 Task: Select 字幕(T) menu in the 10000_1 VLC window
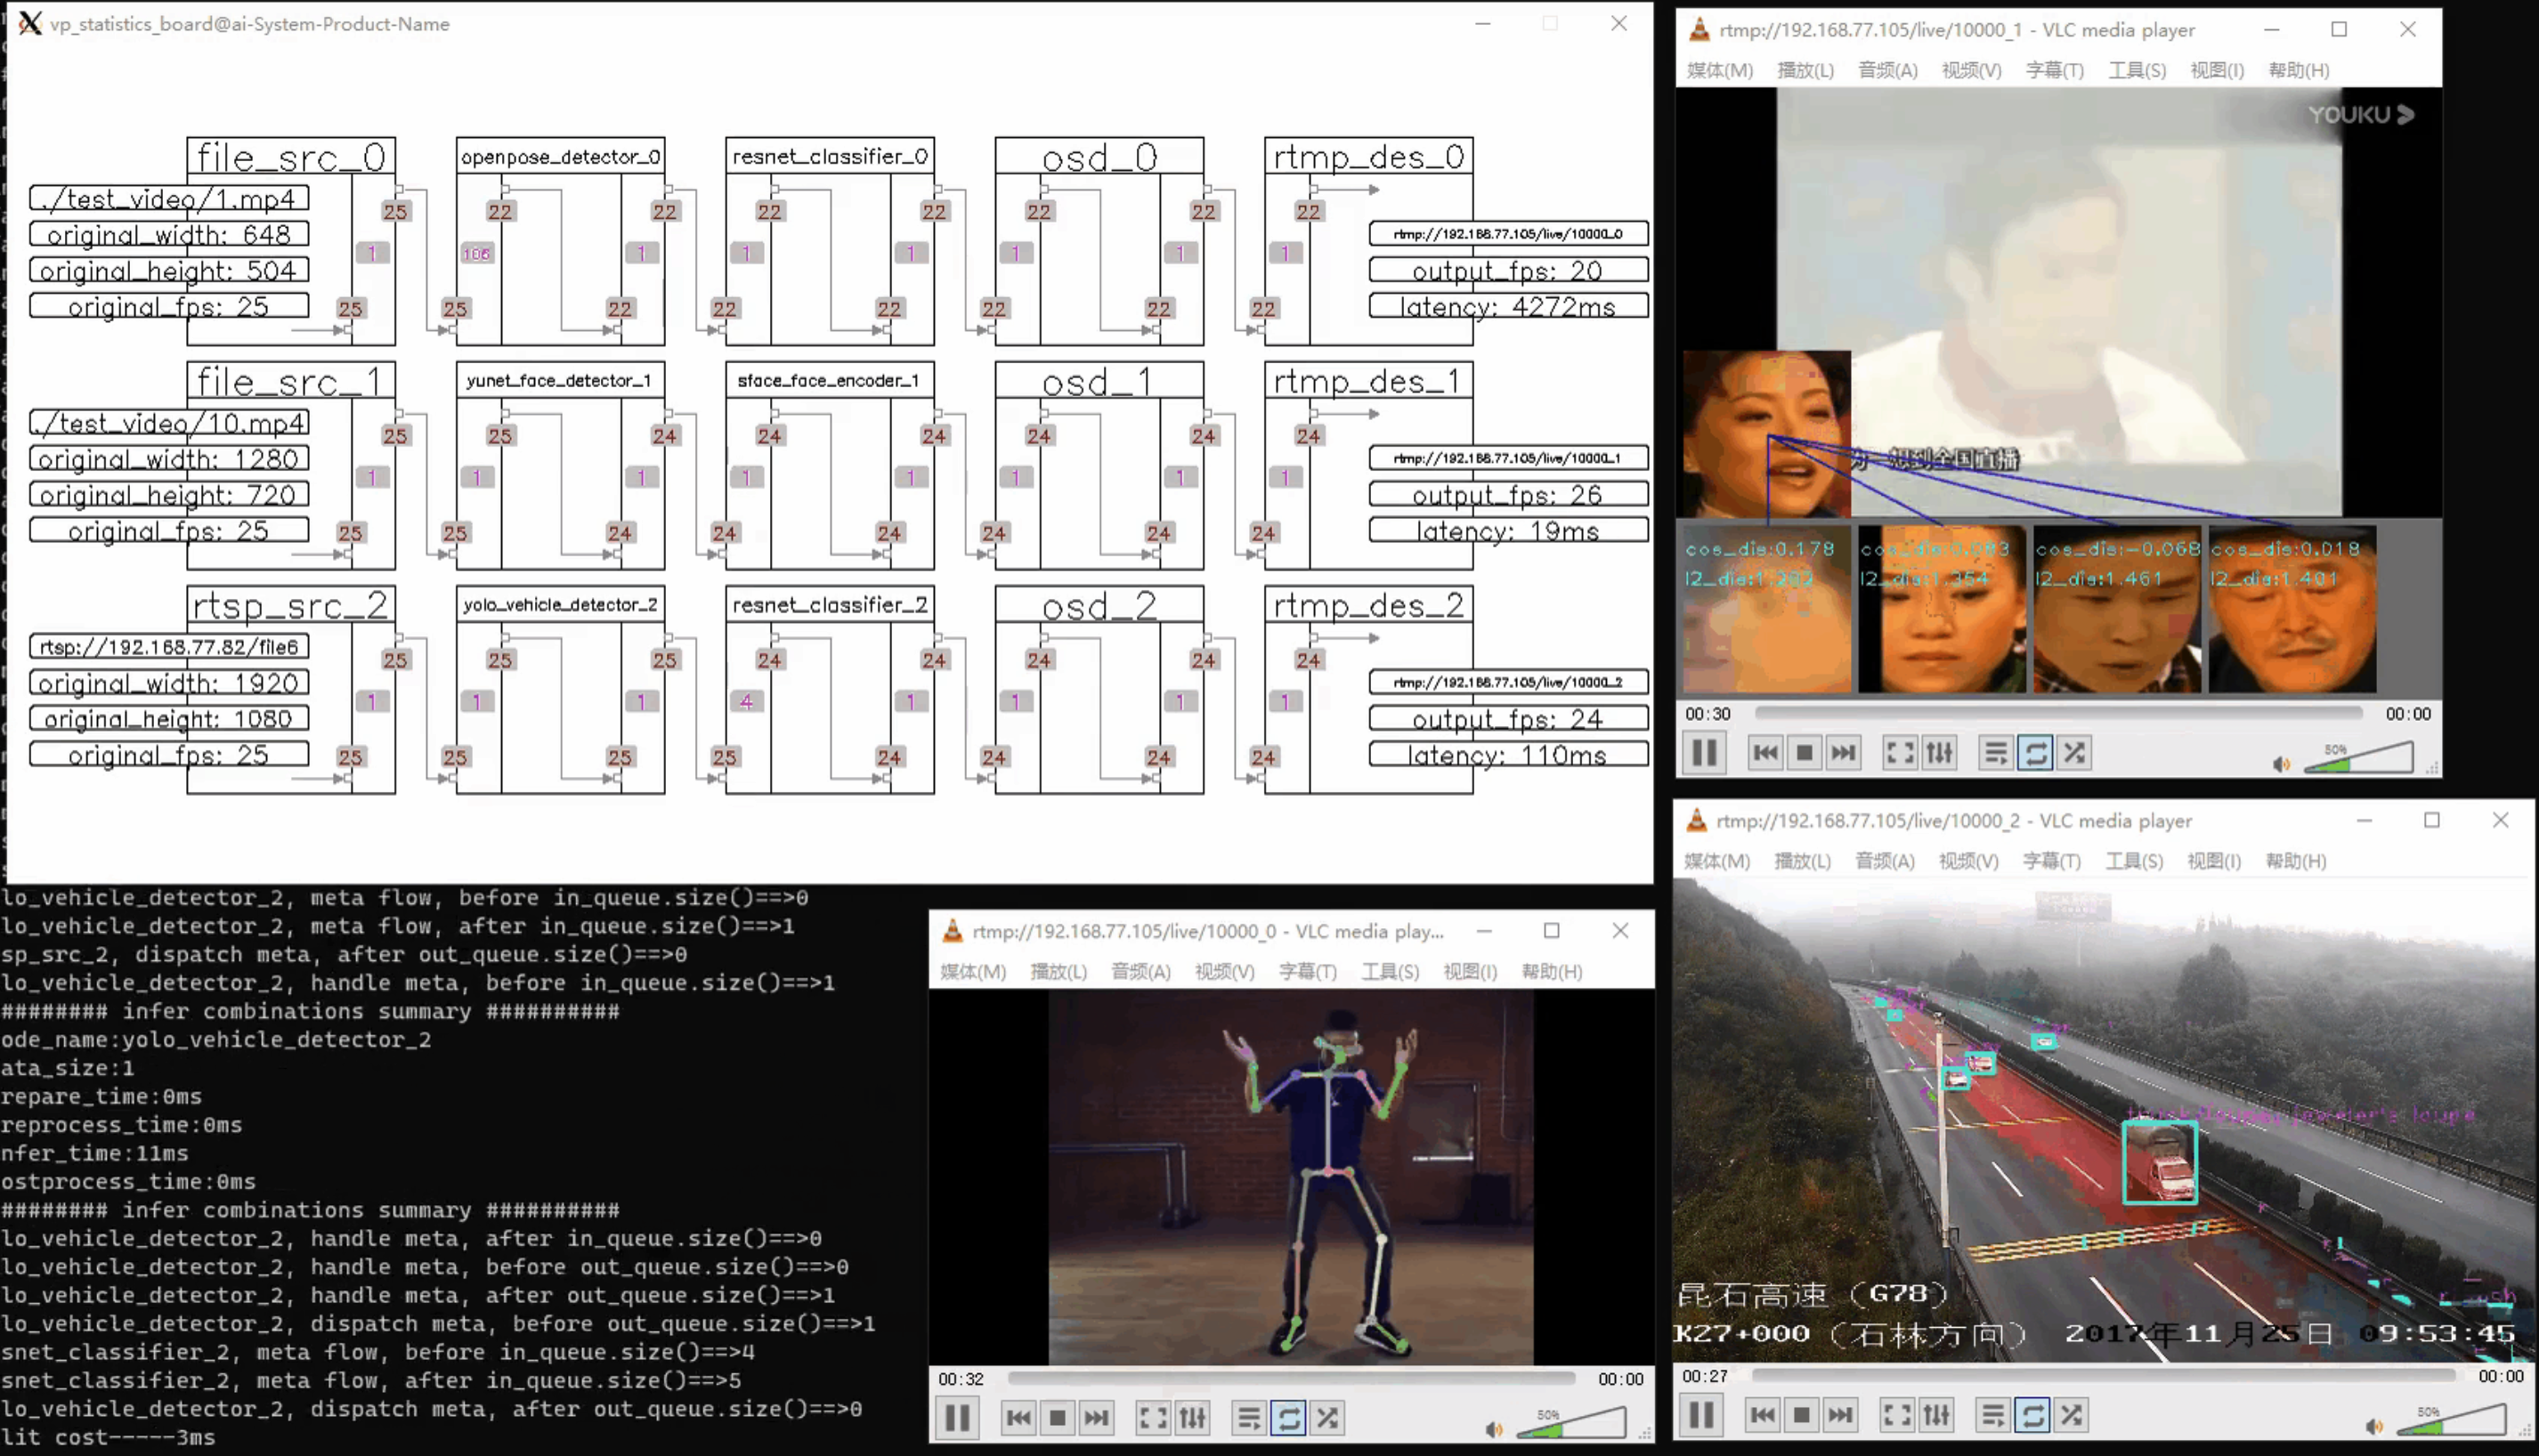(2054, 70)
